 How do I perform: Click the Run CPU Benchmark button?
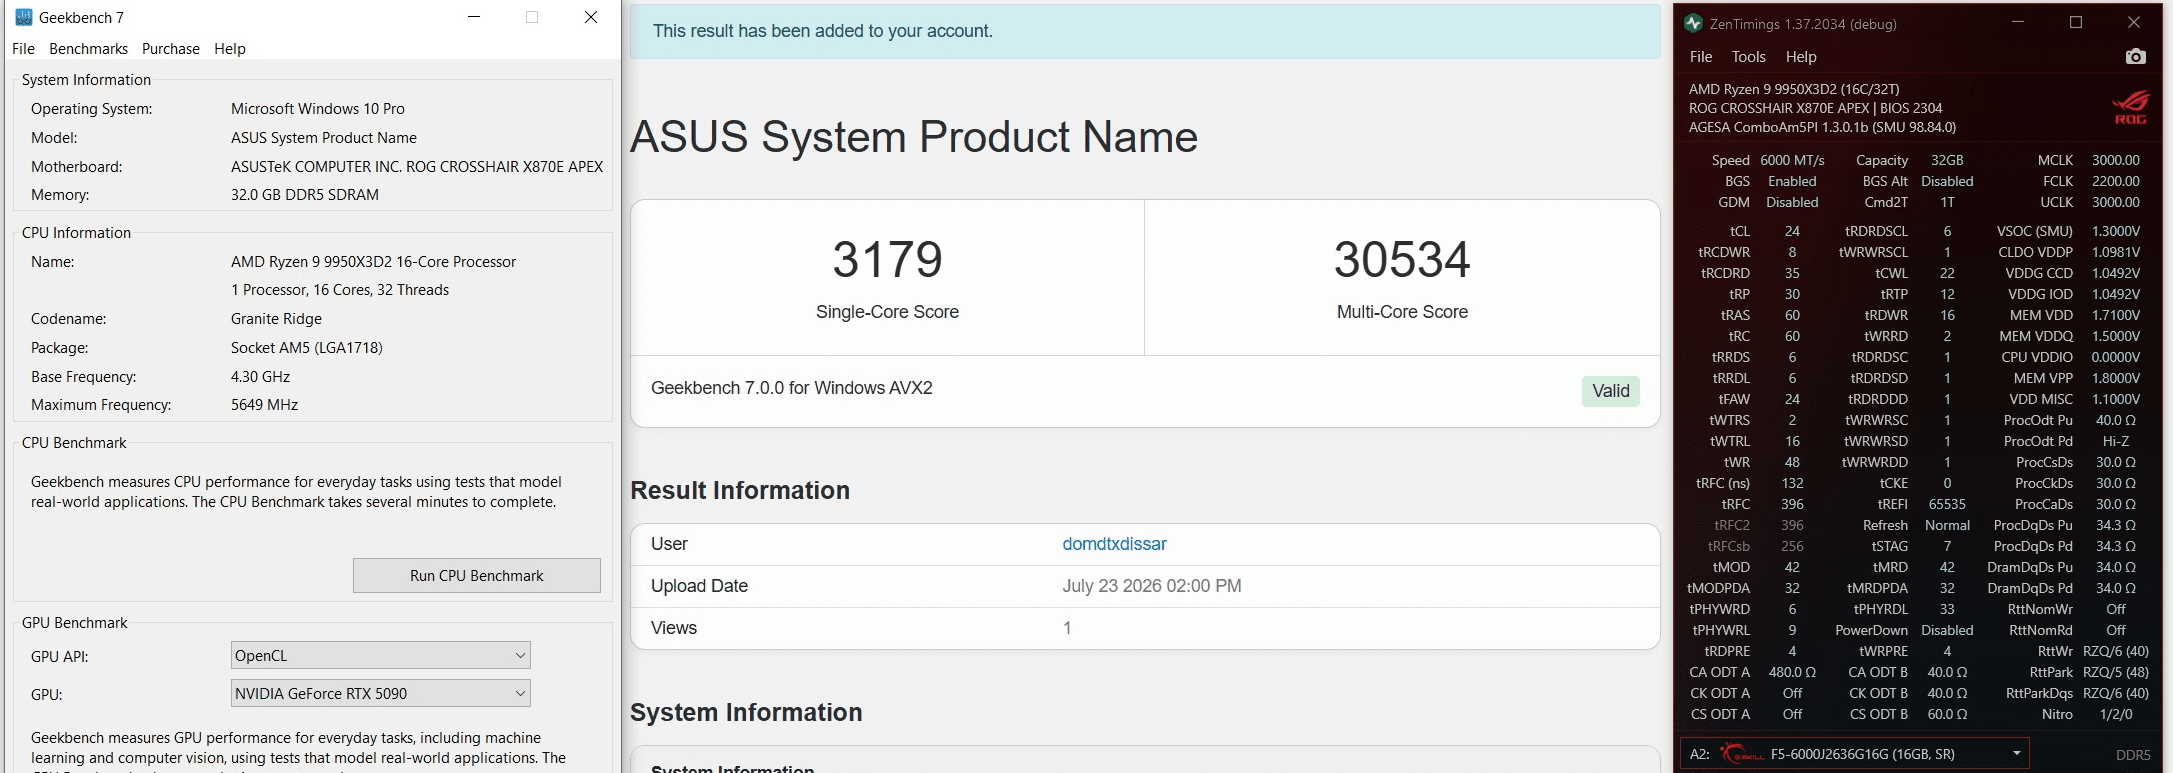coord(477,576)
